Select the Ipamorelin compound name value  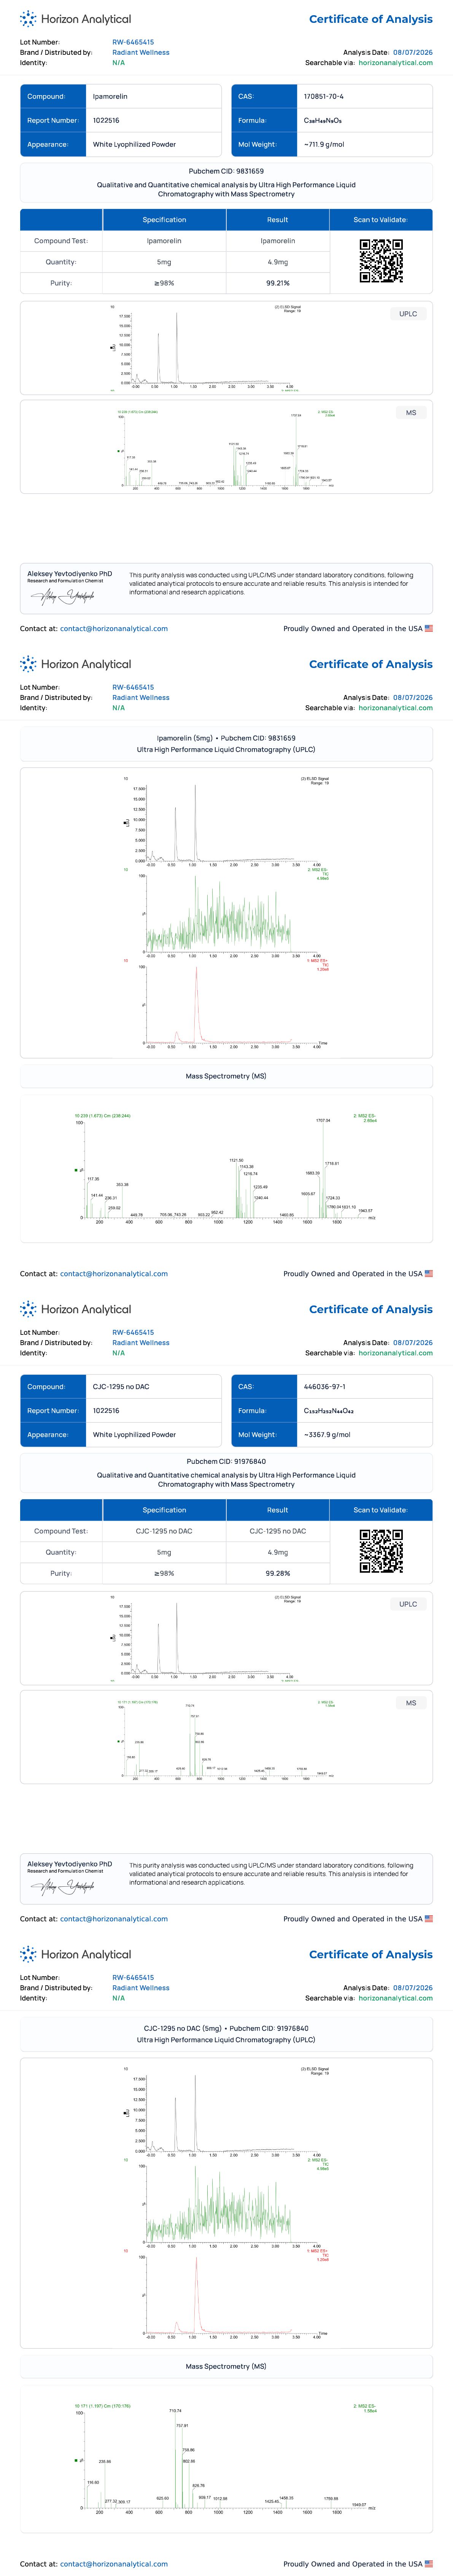click(110, 97)
